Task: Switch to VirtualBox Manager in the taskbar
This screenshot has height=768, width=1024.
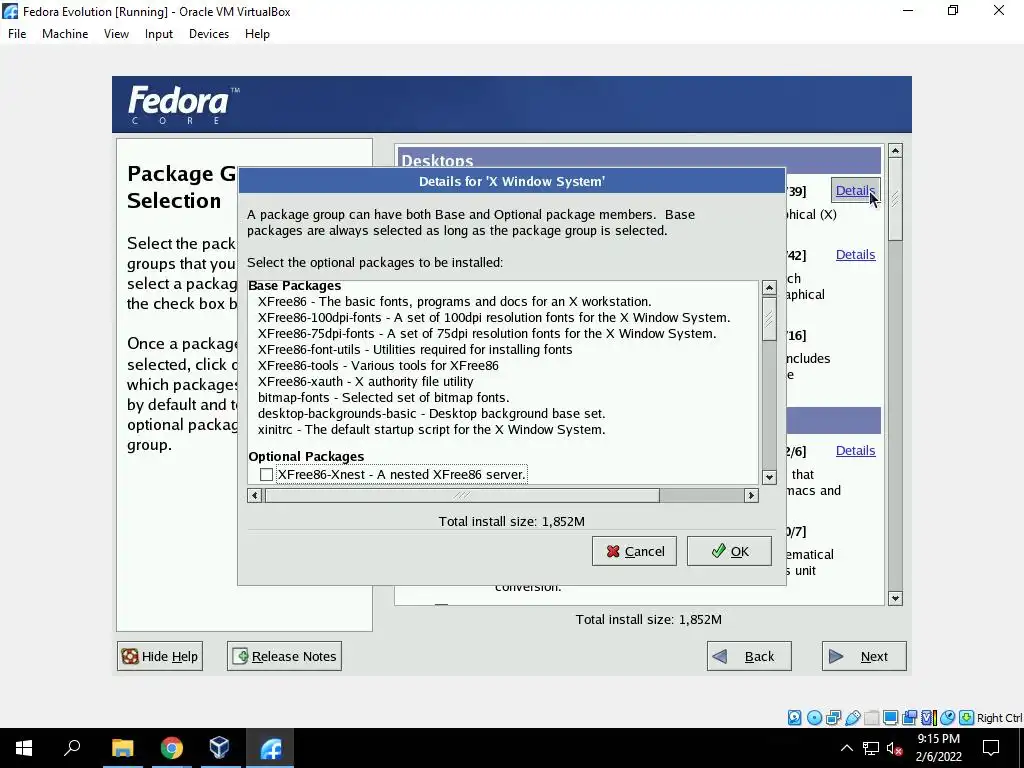Action: tap(219, 748)
